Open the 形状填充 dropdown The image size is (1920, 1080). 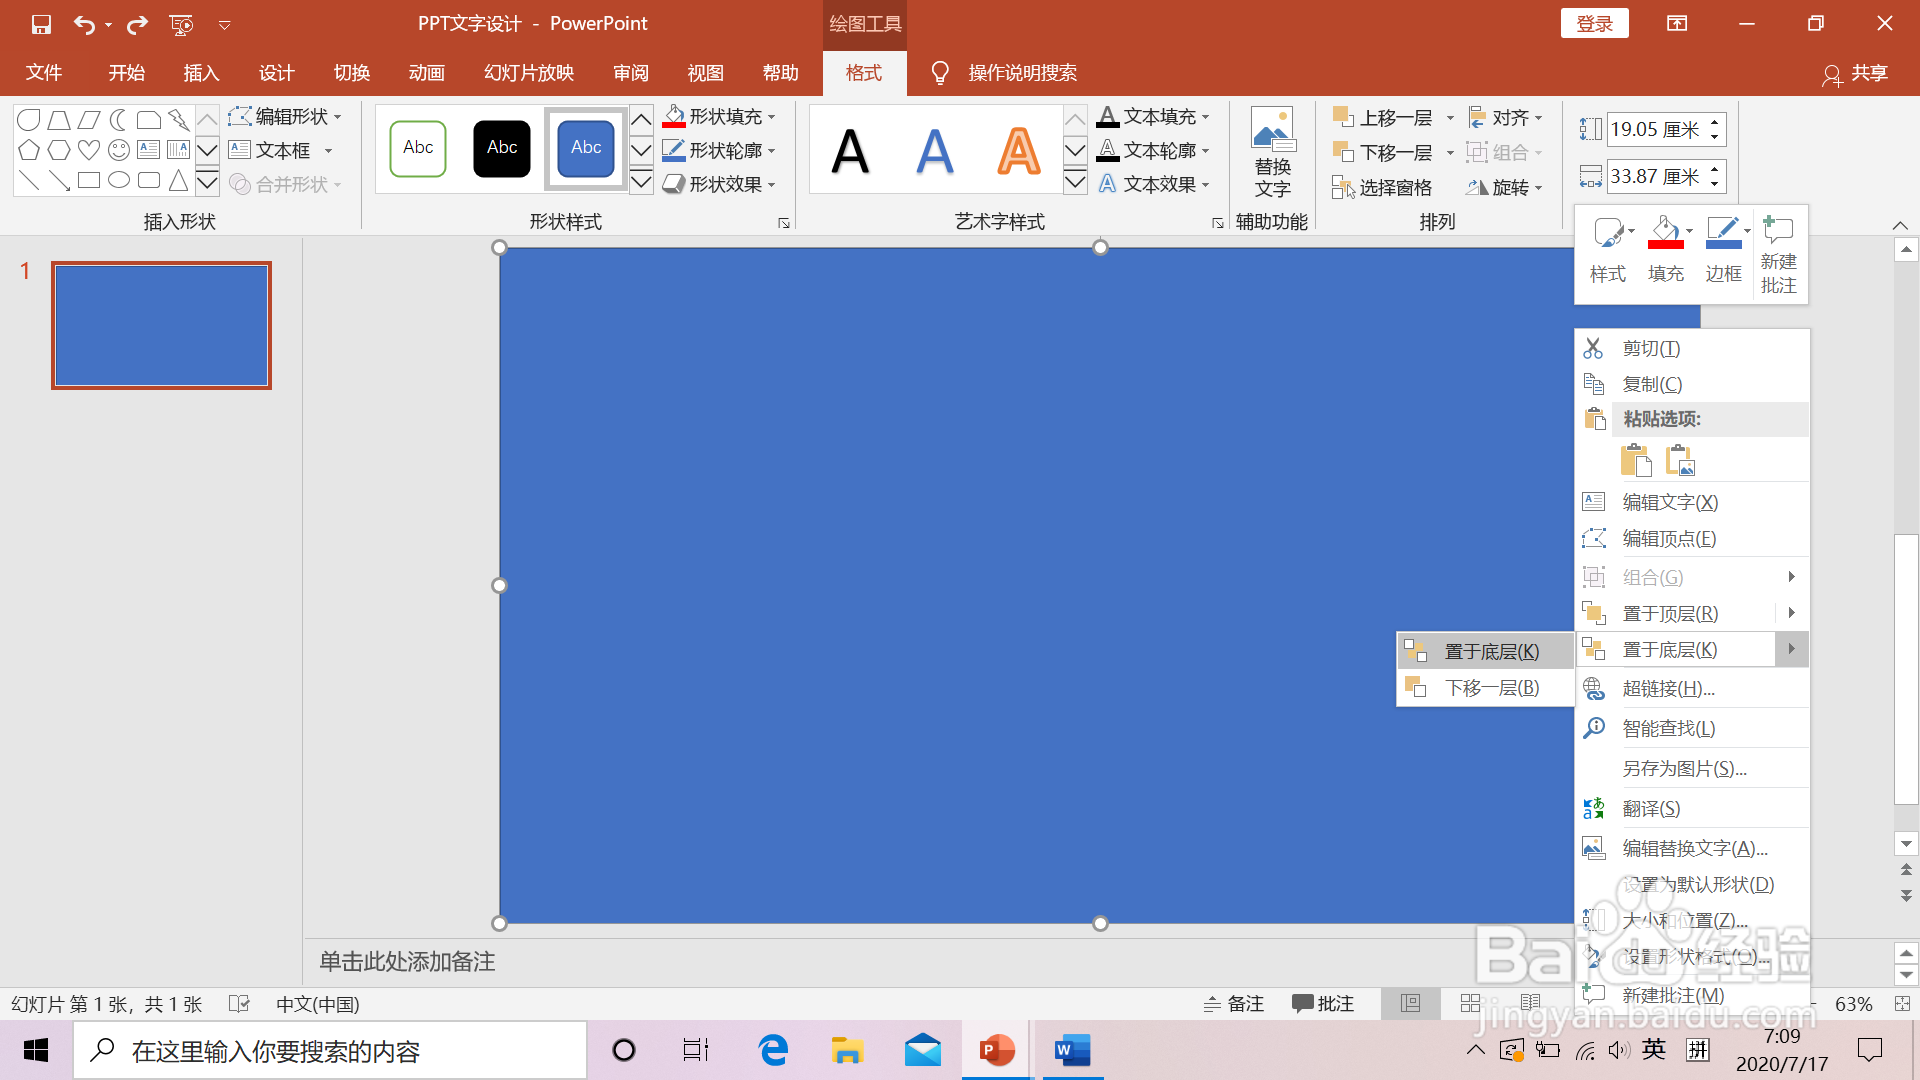[x=719, y=117]
